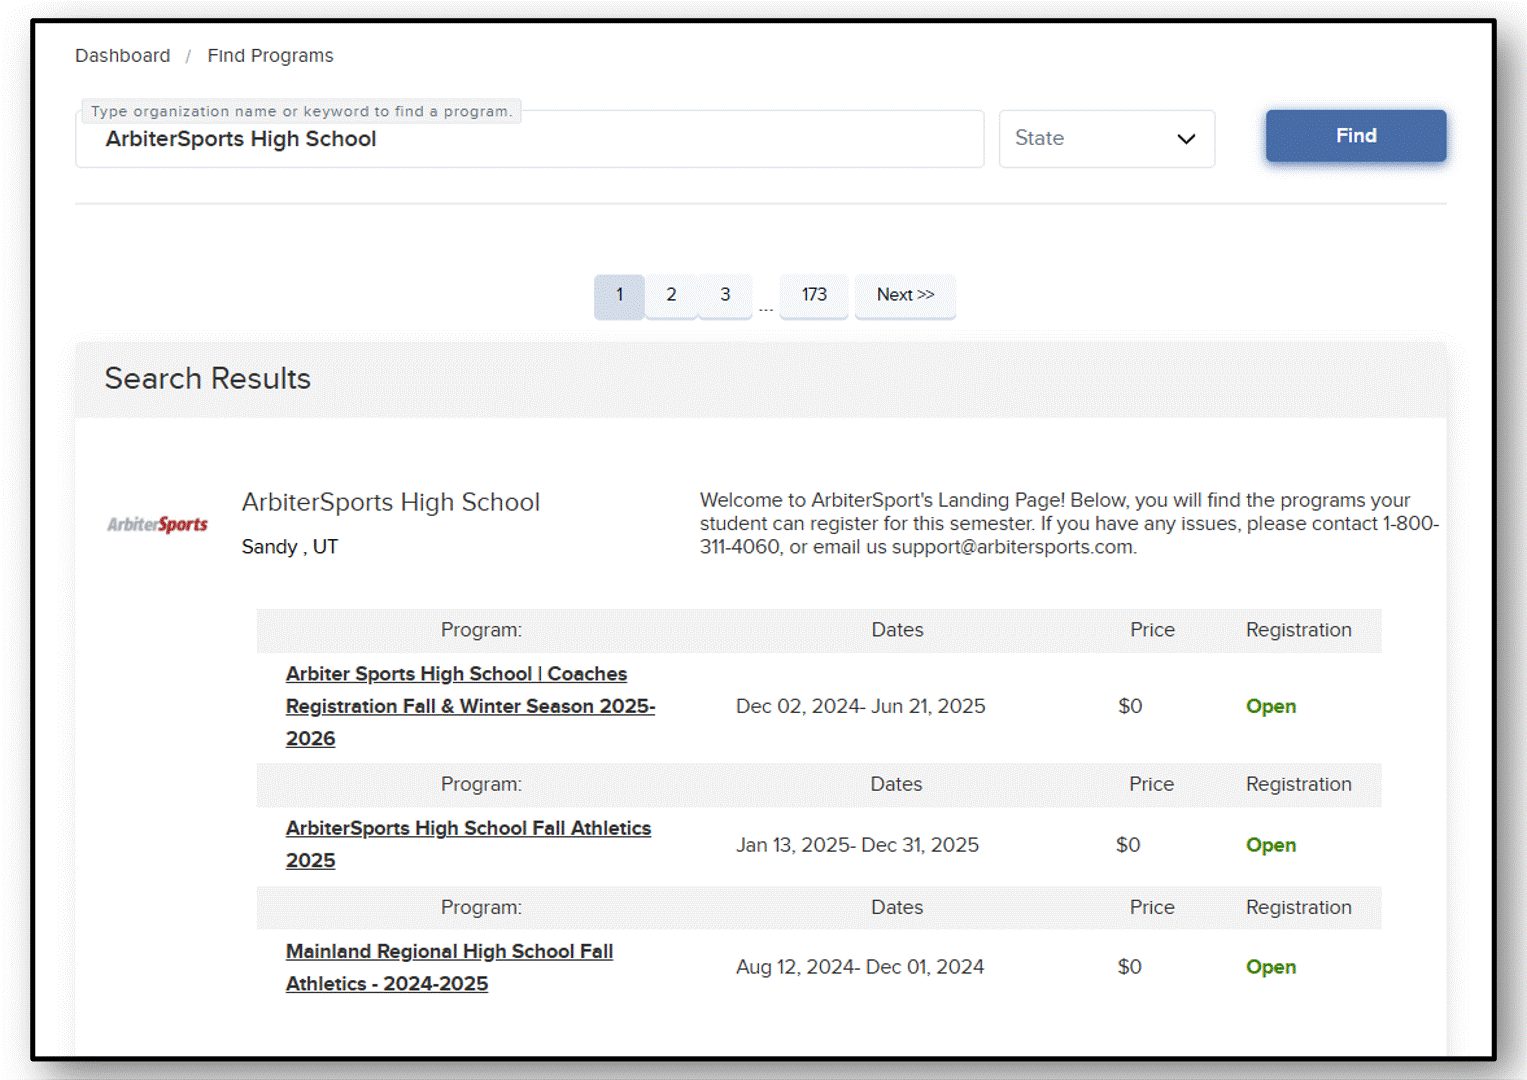This screenshot has height=1080, width=1527.
Task: Click the Sandy, UT location text
Action: (290, 547)
